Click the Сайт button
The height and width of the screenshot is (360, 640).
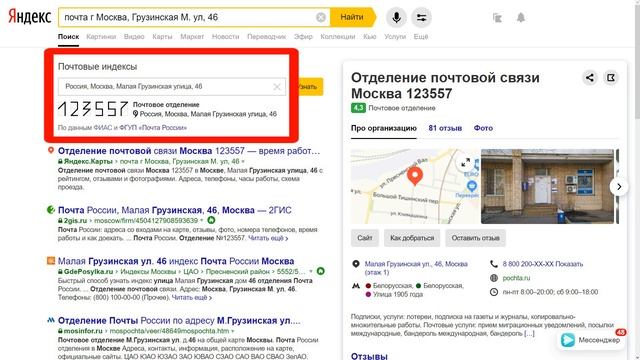(365, 238)
